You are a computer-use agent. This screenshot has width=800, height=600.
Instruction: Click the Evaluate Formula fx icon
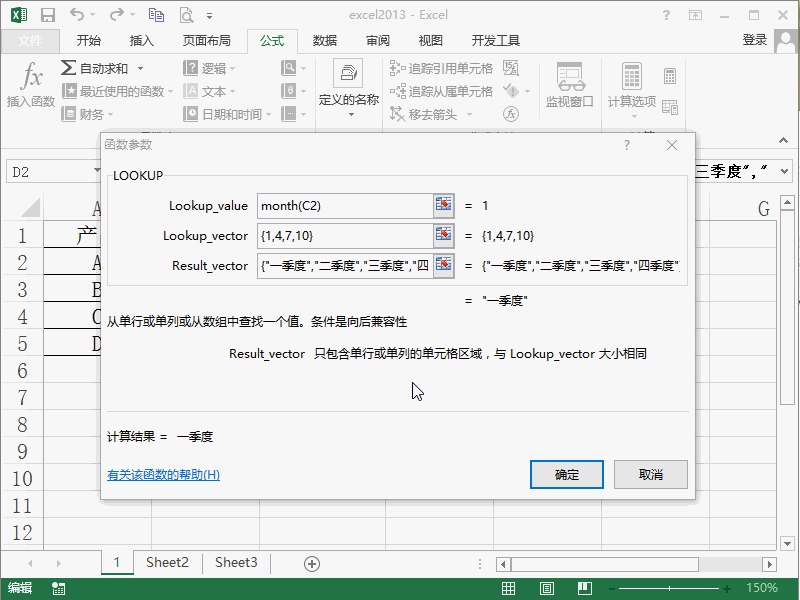(x=511, y=114)
